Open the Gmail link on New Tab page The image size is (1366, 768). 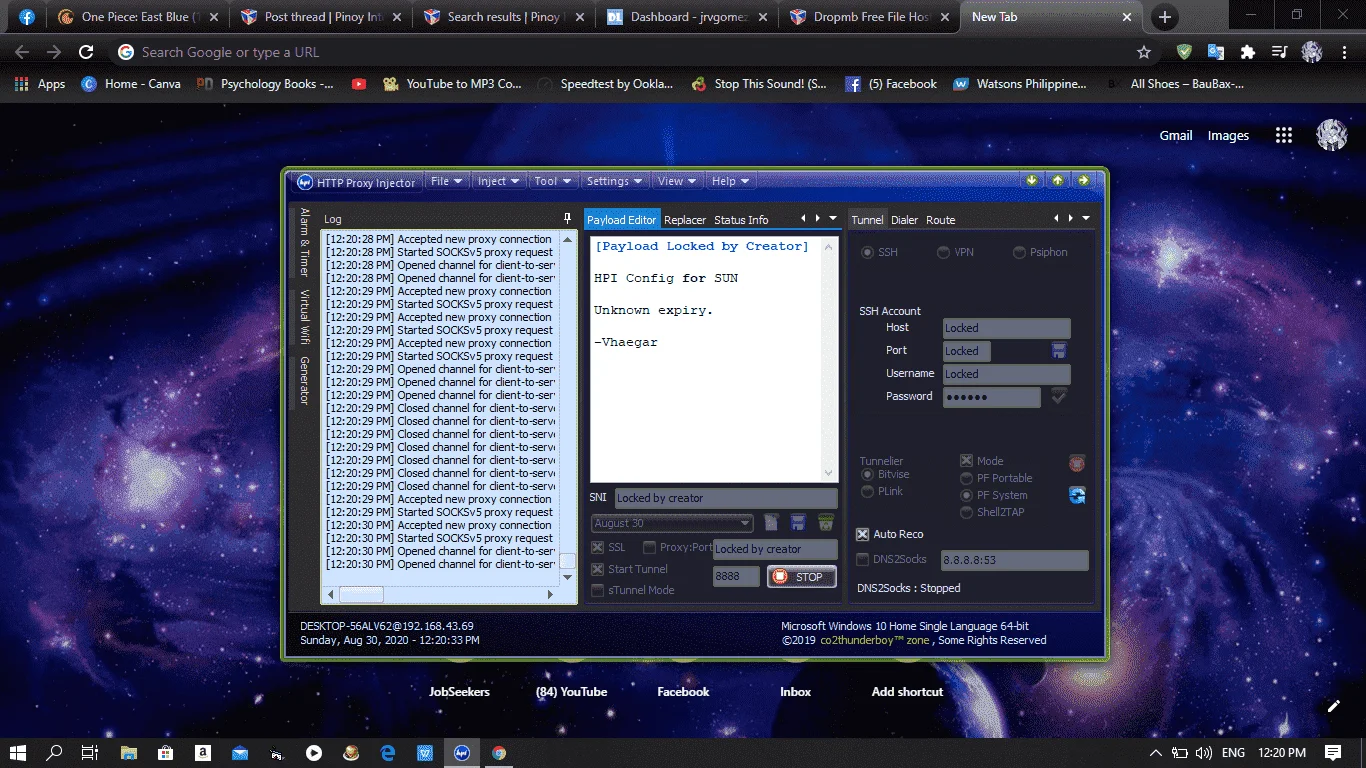[x=1176, y=136]
